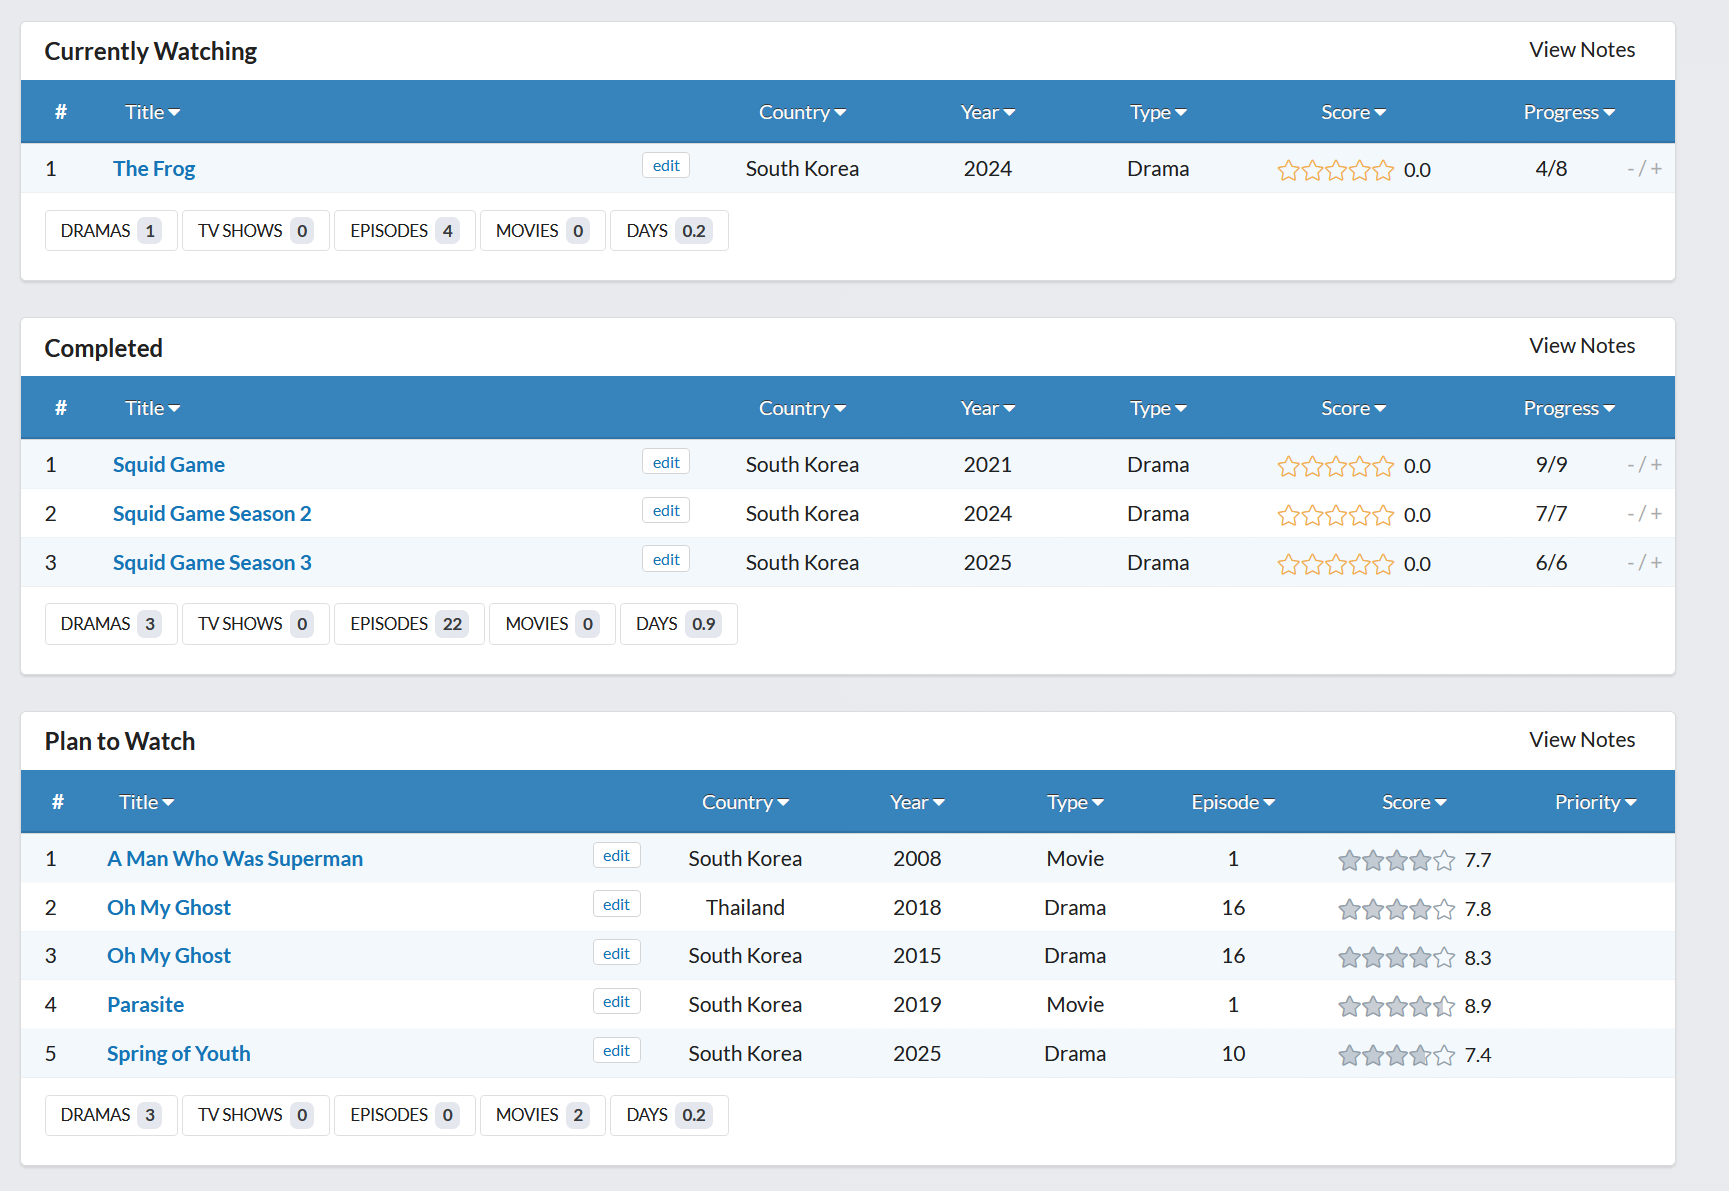Edit A Man Who Was Superman entry
Image resolution: width=1729 pixels, height=1191 pixels.
point(617,856)
